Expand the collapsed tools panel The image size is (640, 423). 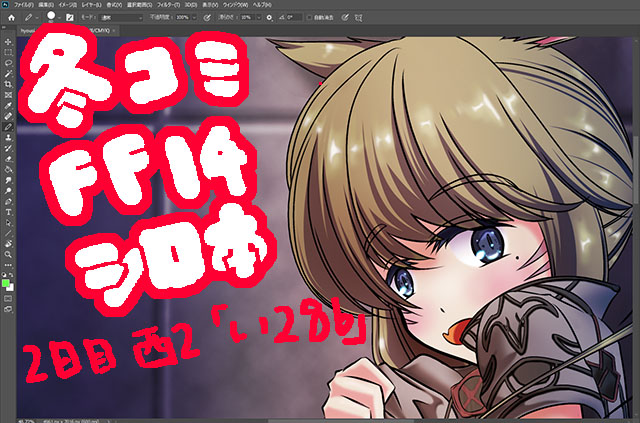[4, 27]
